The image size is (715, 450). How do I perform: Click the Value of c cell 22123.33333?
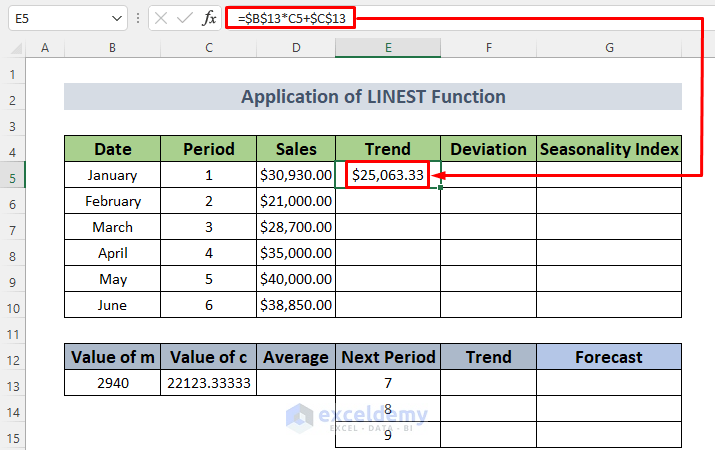(x=209, y=383)
